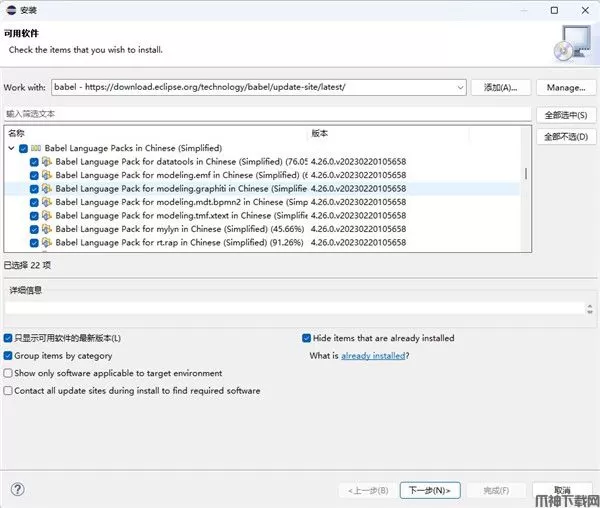600x508 pixels.
Task: Select the rt.rap in Chinese (Simplified) (91.26%) row
Action: click(179, 242)
